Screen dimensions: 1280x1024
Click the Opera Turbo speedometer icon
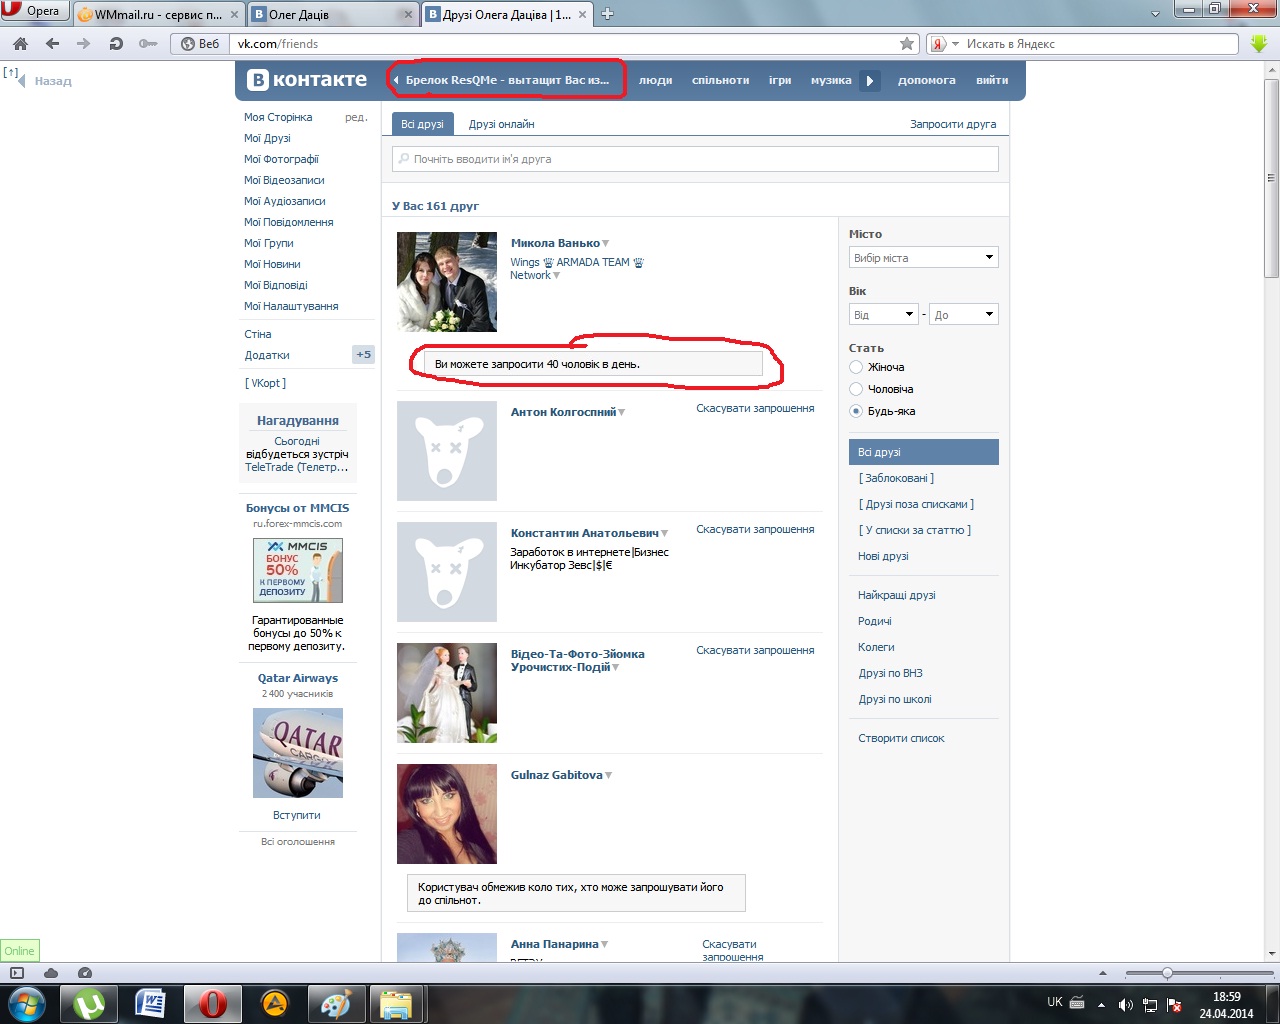coord(85,973)
